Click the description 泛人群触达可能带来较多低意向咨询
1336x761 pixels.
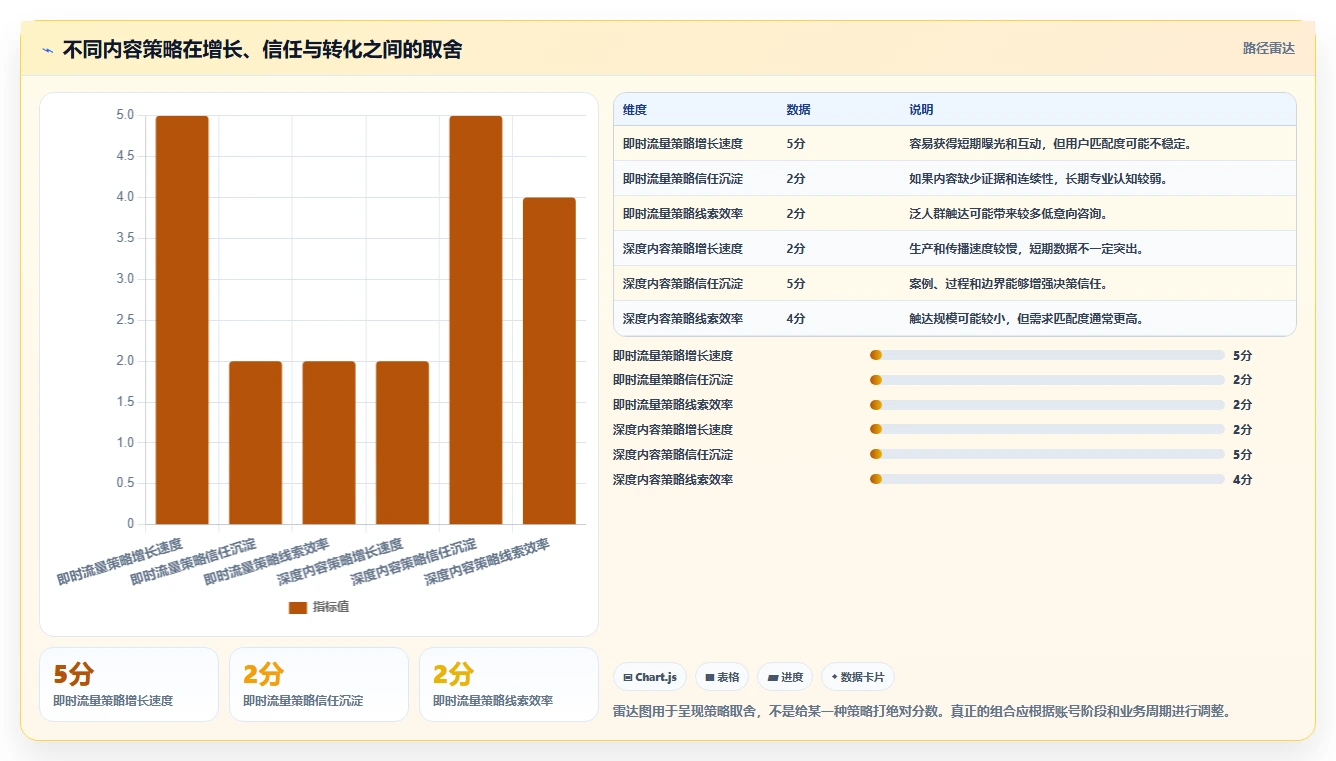(1009, 214)
